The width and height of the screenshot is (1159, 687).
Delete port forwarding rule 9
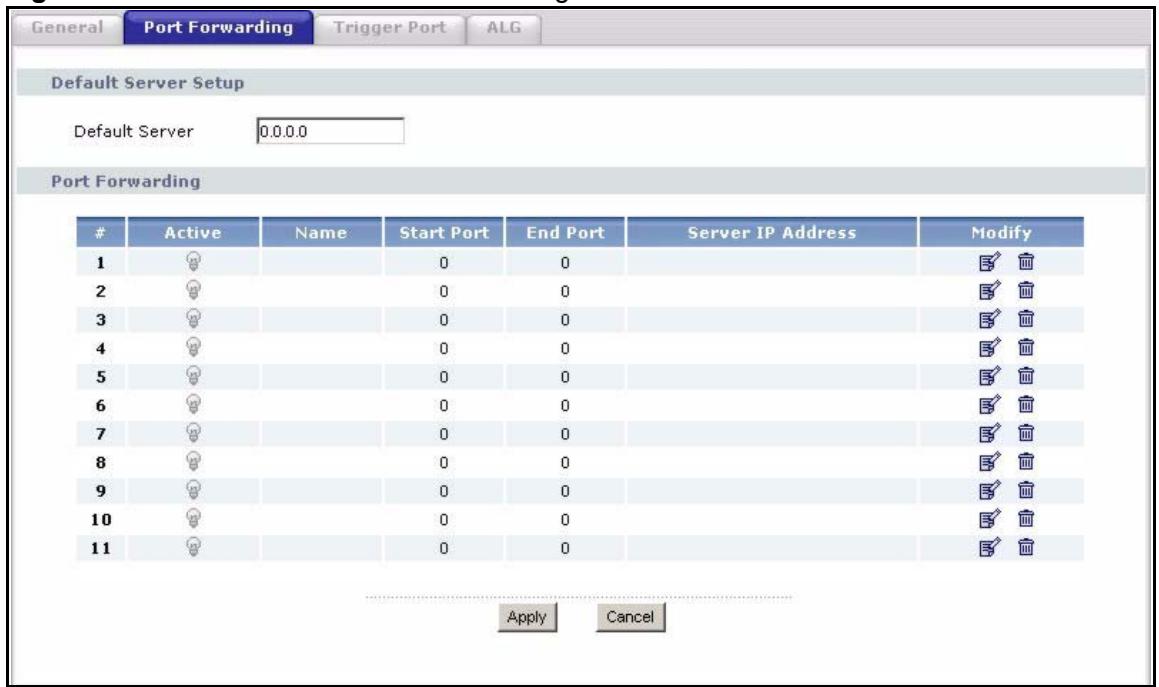coord(1026,490)
